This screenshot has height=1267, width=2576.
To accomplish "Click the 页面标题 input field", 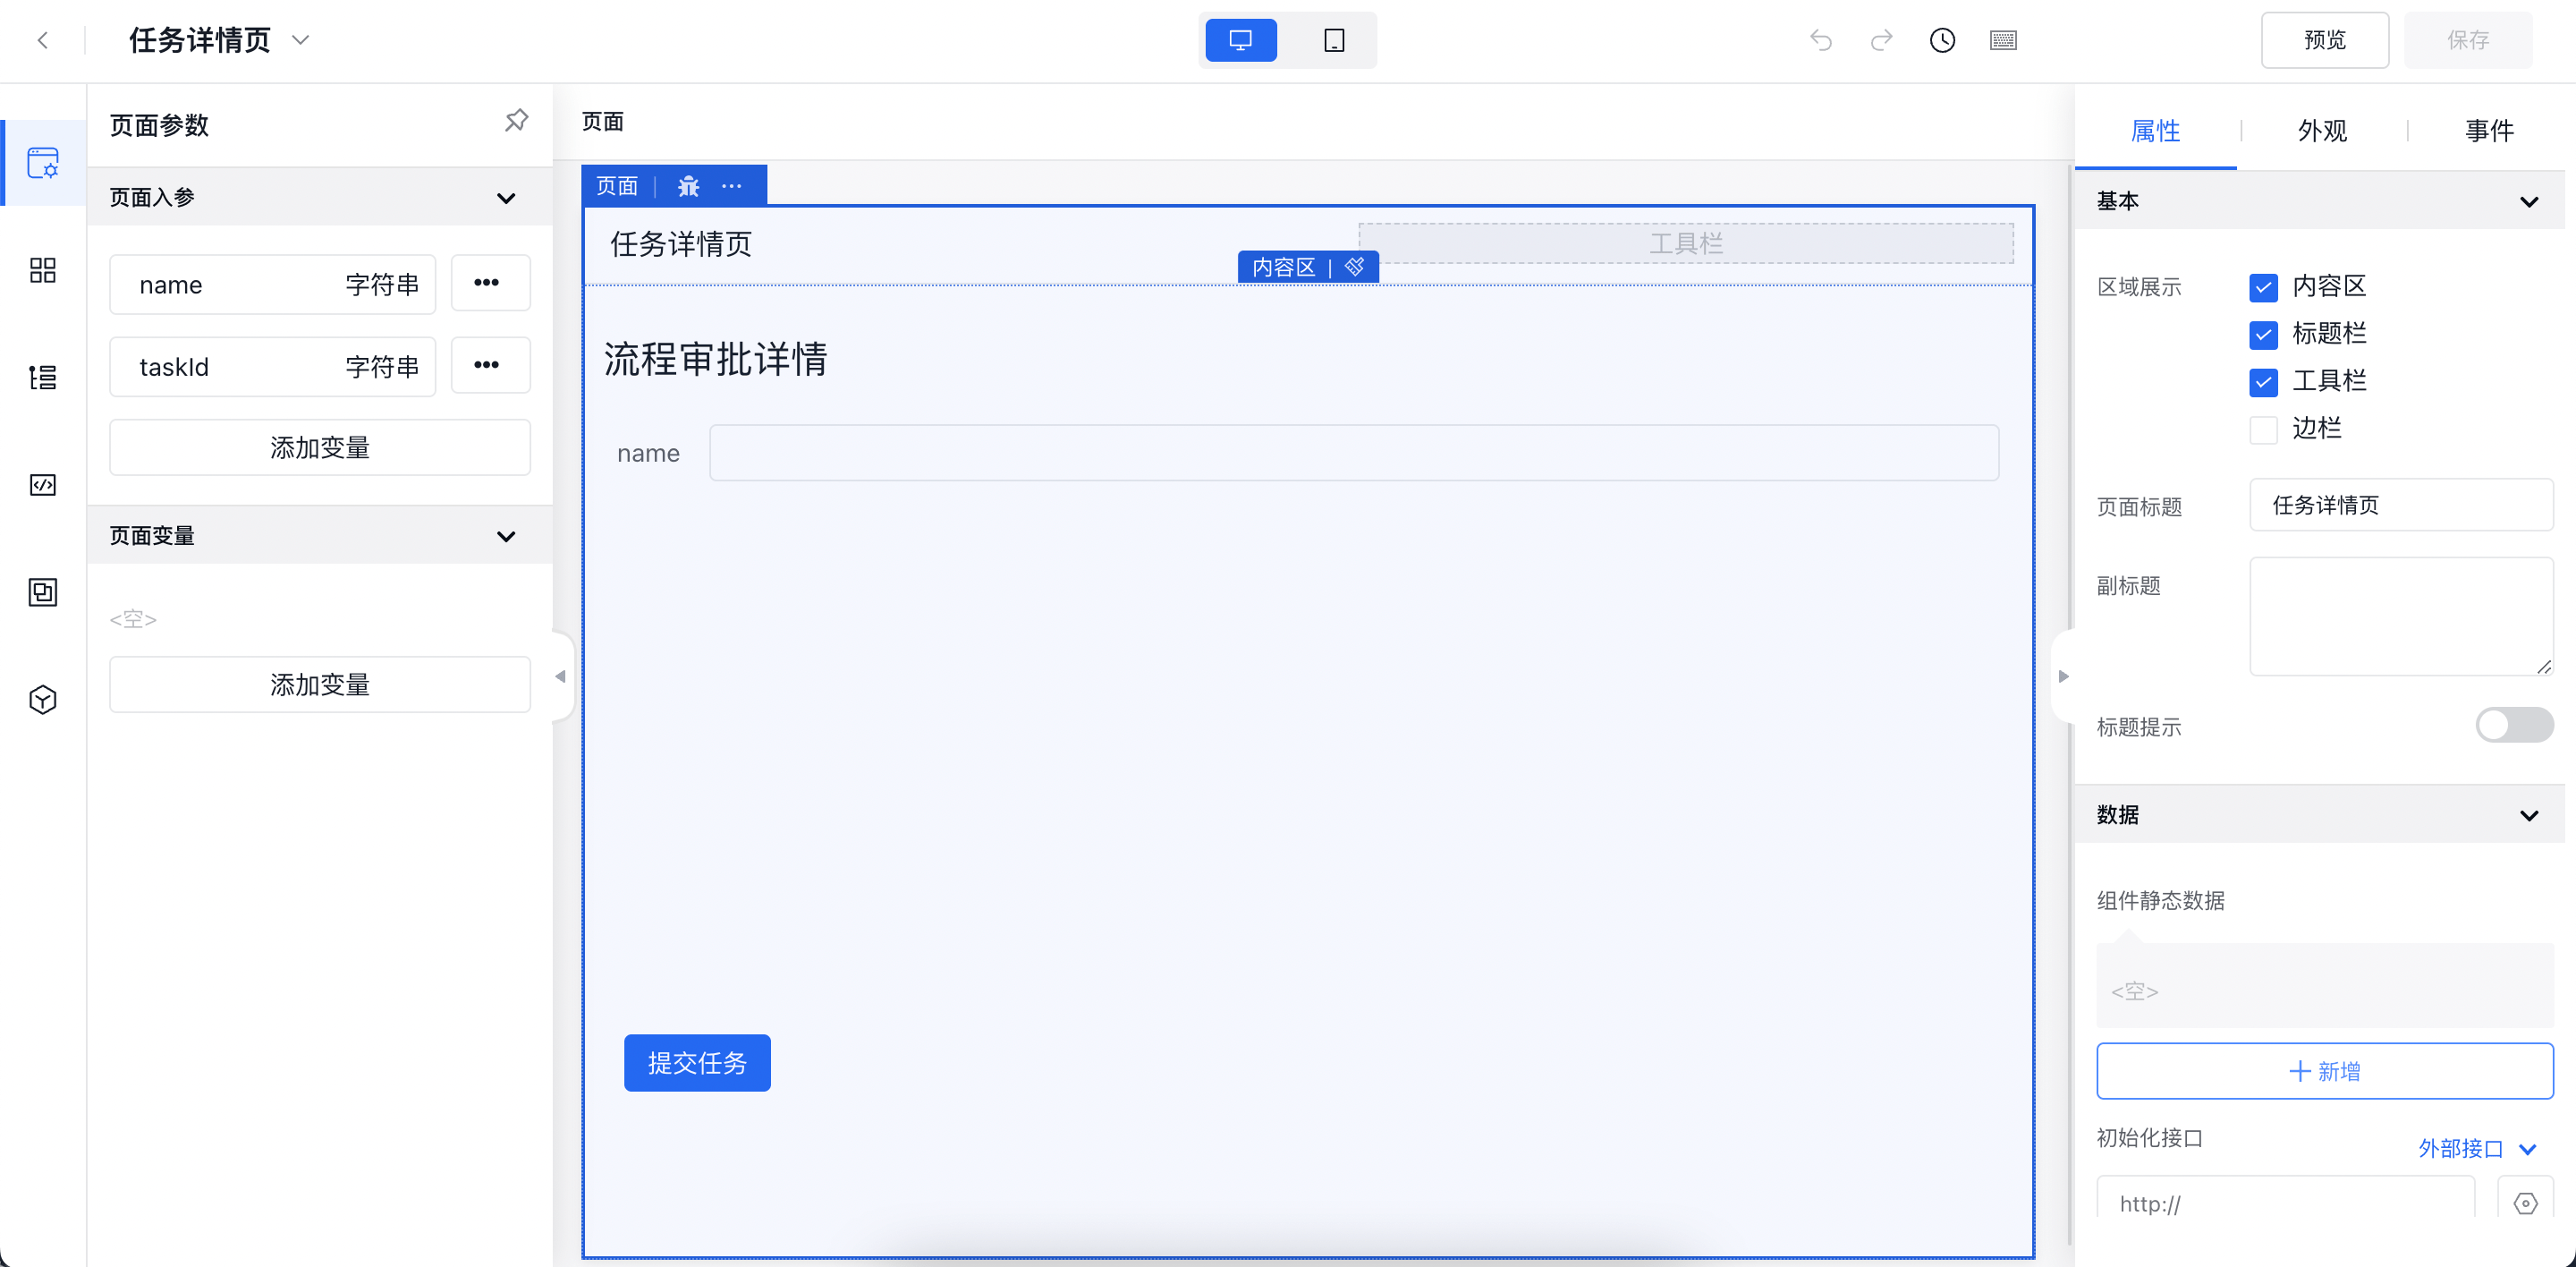I will [x=2400, y=505].
